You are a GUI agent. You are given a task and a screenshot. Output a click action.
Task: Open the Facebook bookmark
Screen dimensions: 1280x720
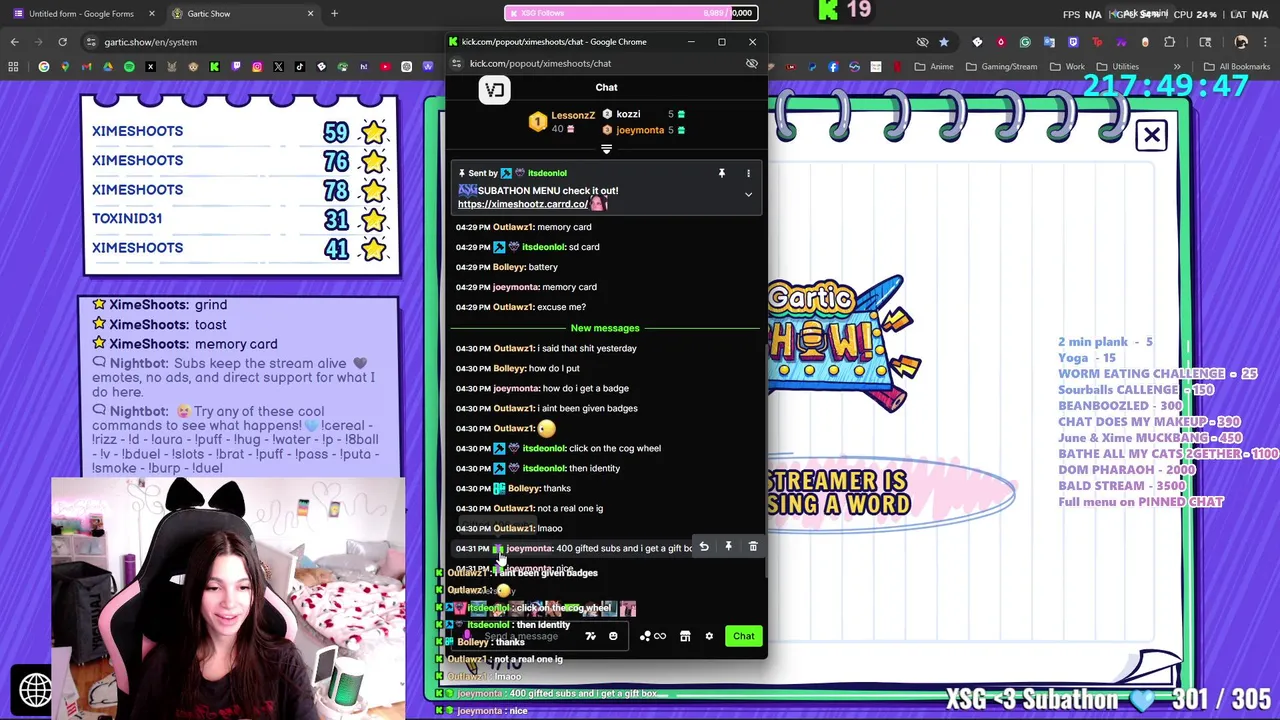[833, 67]
